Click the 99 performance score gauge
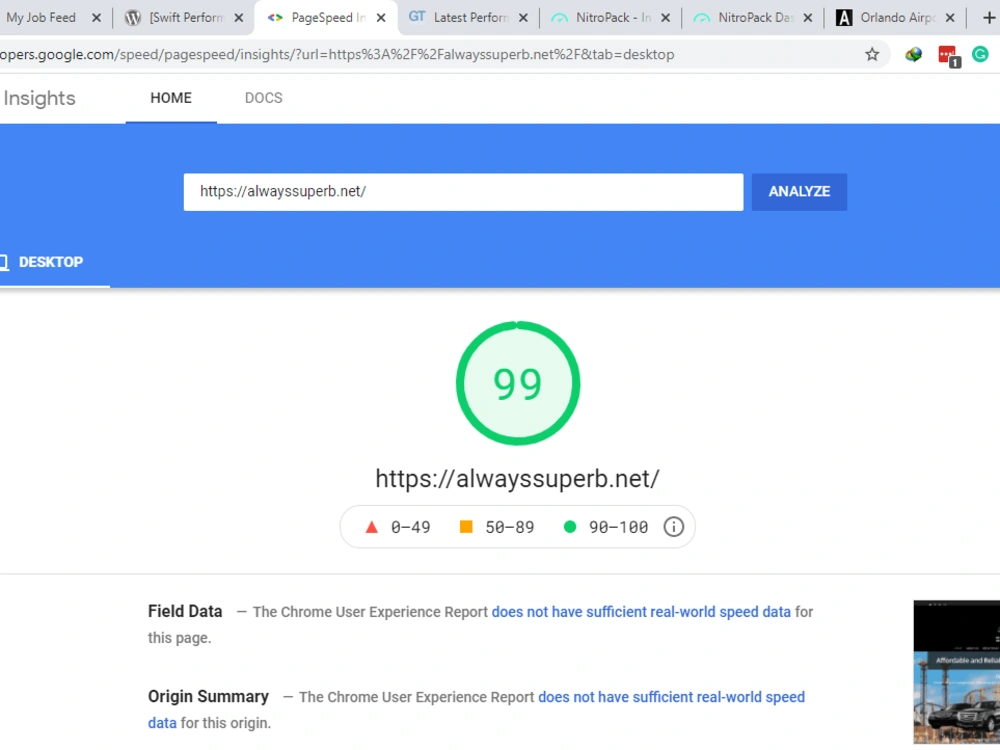The width and height of the screenshot is (1000, 750). [x=518, y=383]
